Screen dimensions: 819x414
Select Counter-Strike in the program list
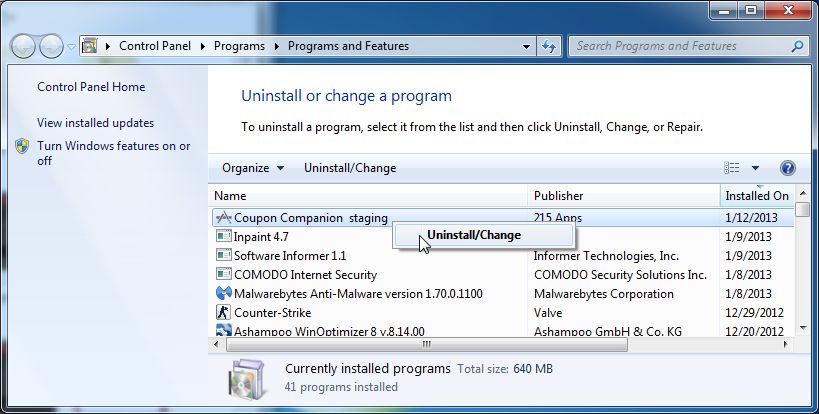coord(273,313)
